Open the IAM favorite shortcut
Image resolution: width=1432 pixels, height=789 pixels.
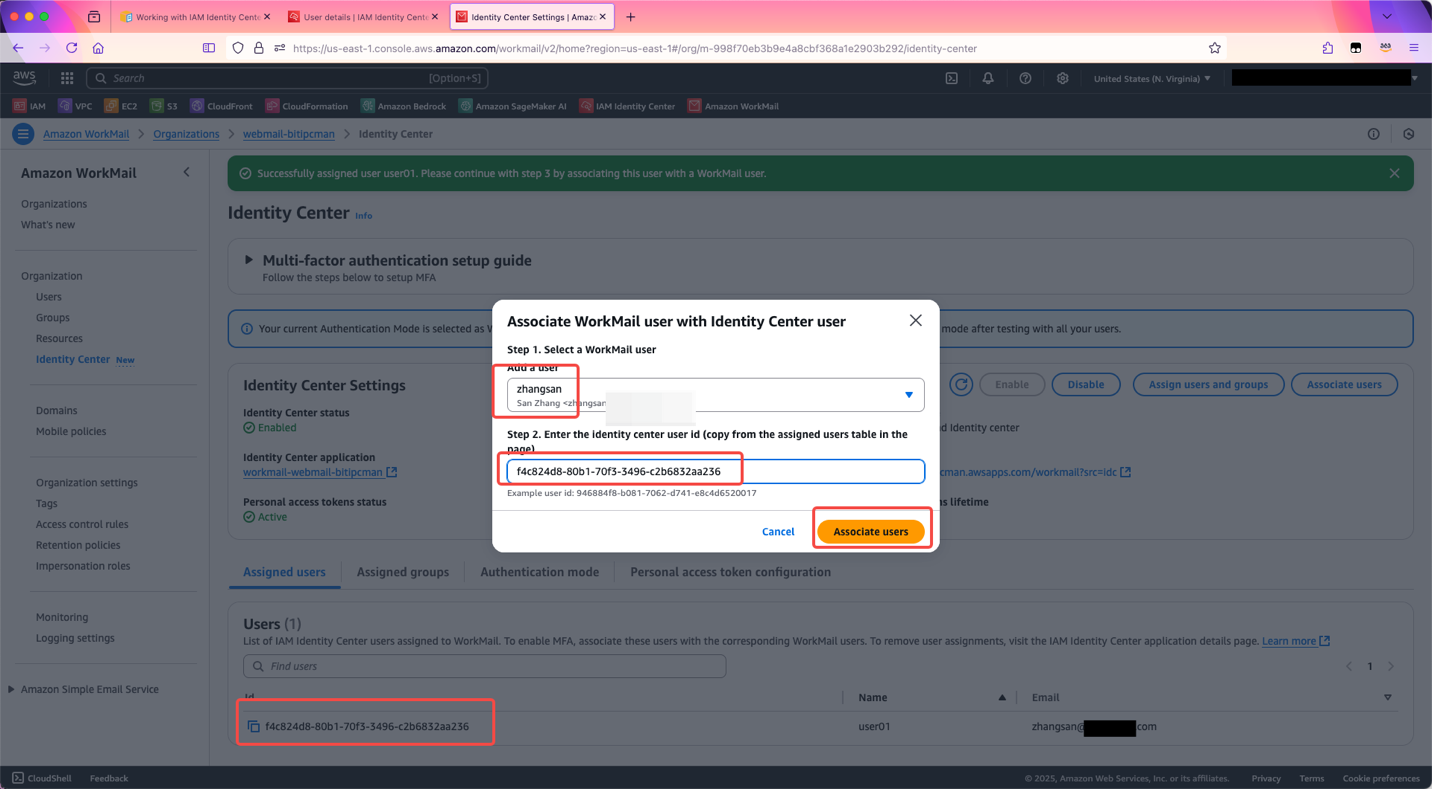30,106
